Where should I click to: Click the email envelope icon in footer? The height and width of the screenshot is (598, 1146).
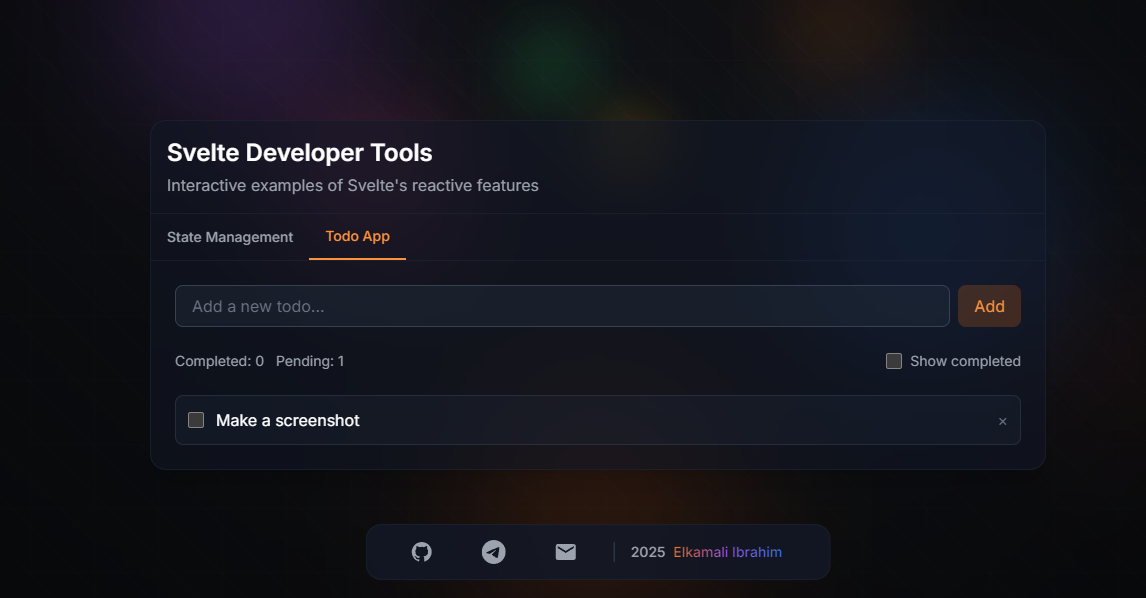pyautogui.click(x=566, y=552)
